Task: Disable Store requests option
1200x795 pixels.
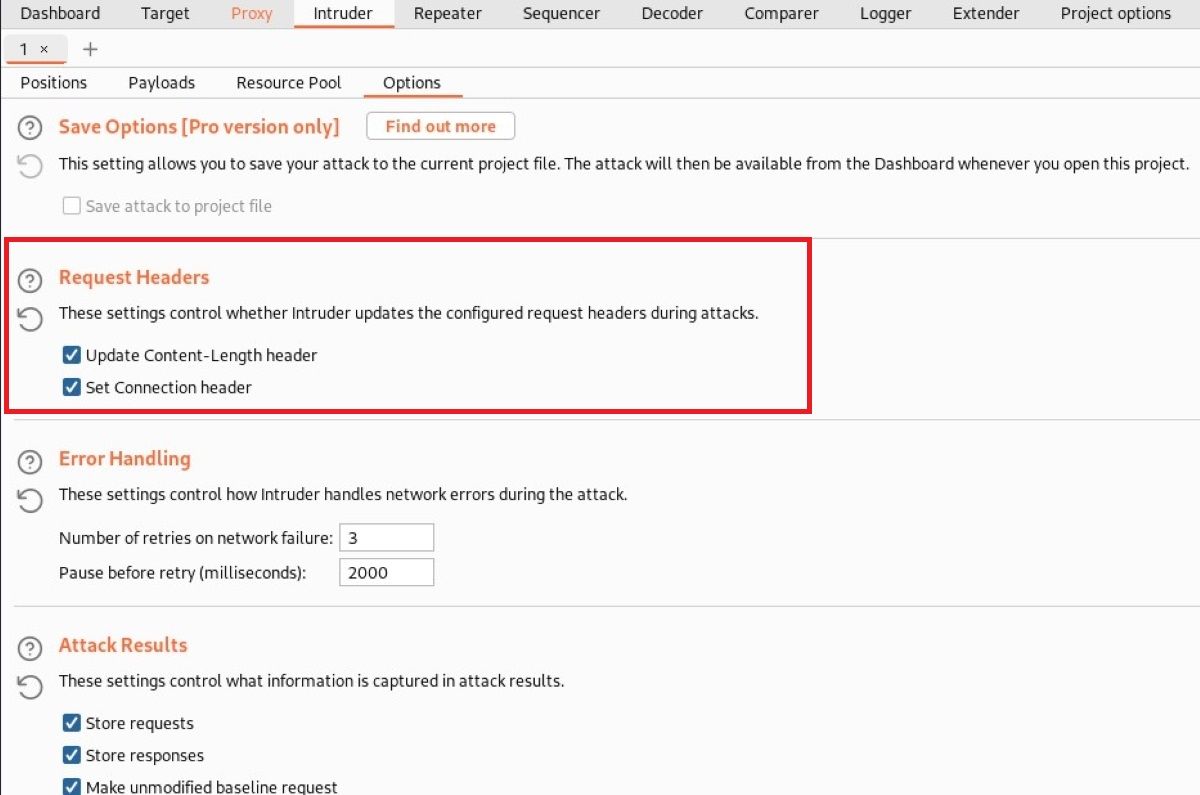Action: click(72, 723)
